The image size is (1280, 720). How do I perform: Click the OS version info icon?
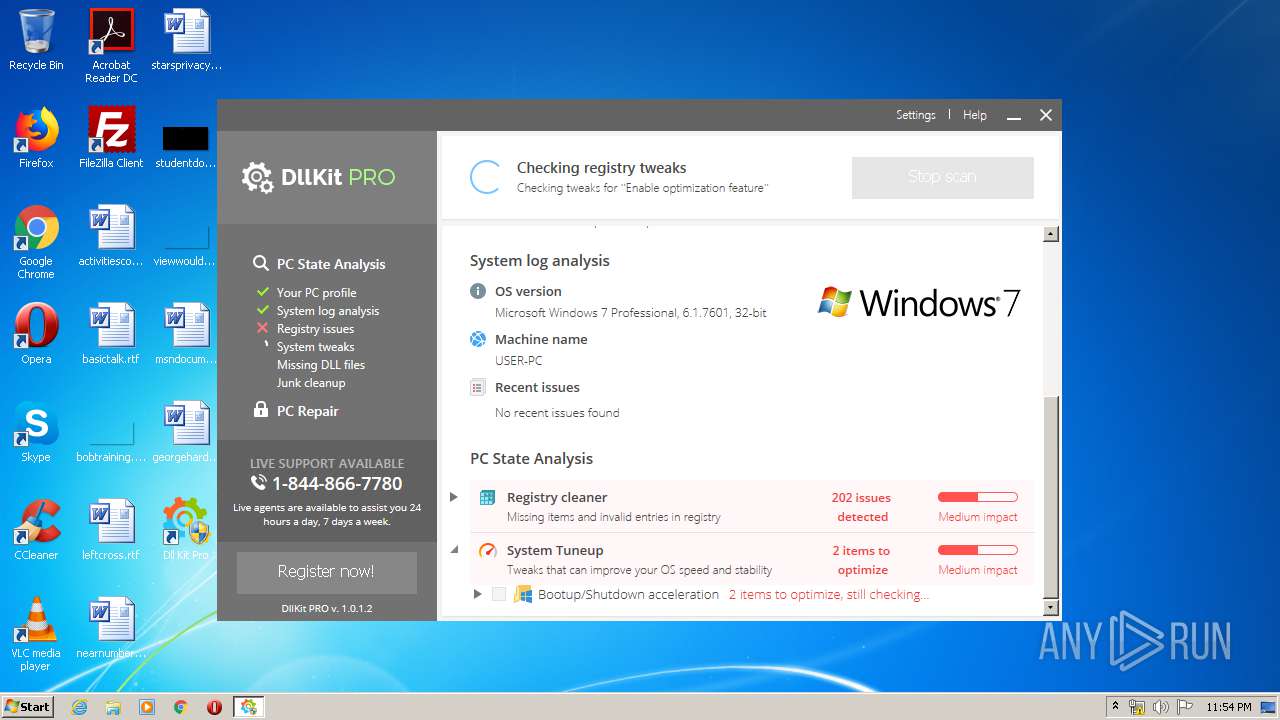click(478, 291)
